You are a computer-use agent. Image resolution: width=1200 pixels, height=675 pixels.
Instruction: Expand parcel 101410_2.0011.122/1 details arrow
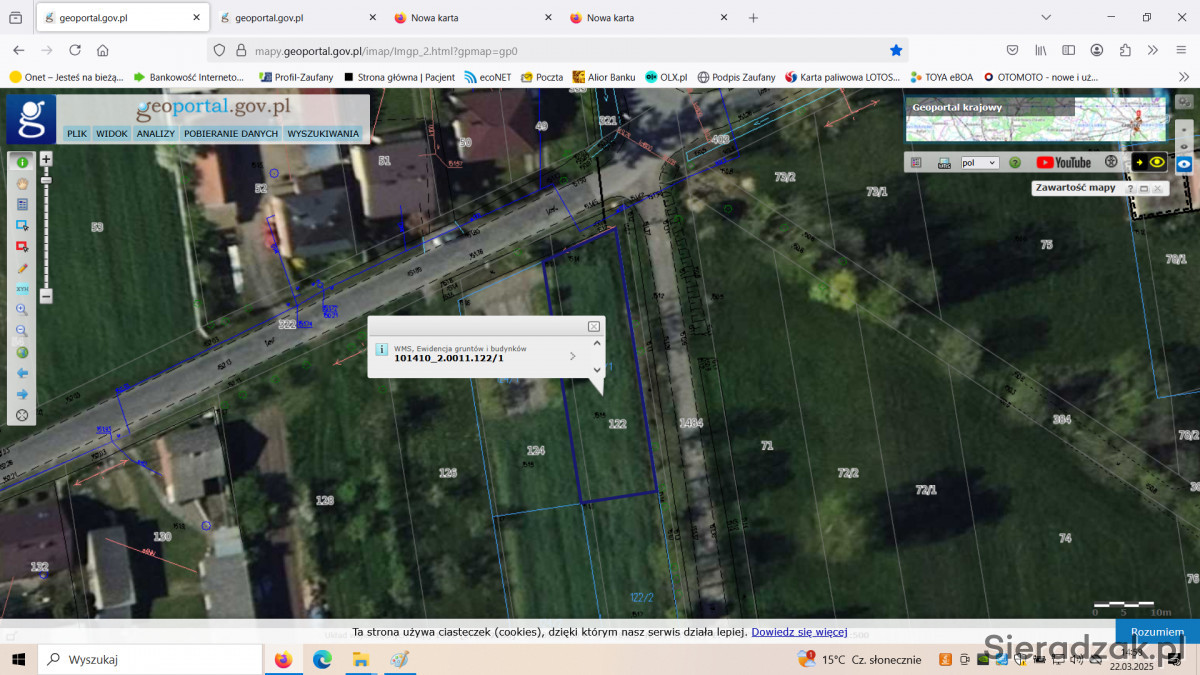click(x=572, y=355)
